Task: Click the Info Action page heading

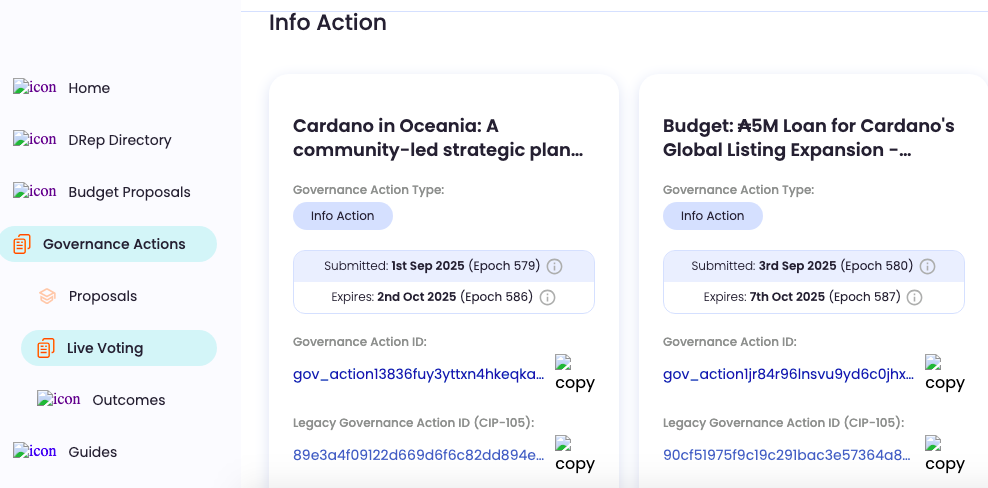Action: click(x=328, y=23)
